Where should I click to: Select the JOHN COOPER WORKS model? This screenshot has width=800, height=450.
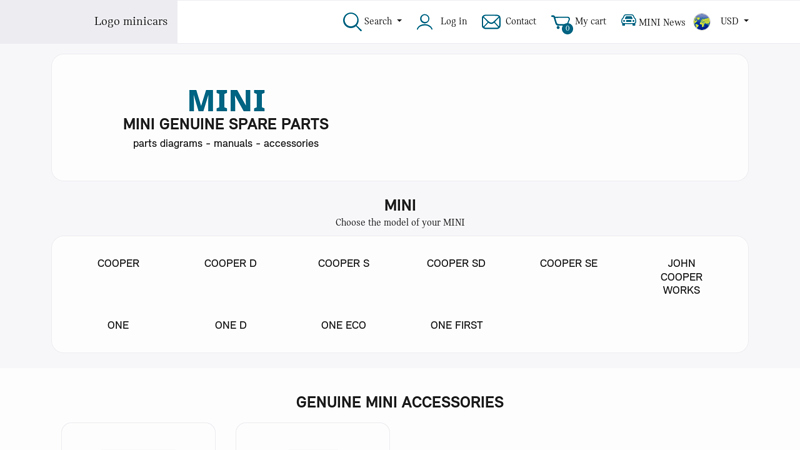pyautogui.click(x=681, y=277)
